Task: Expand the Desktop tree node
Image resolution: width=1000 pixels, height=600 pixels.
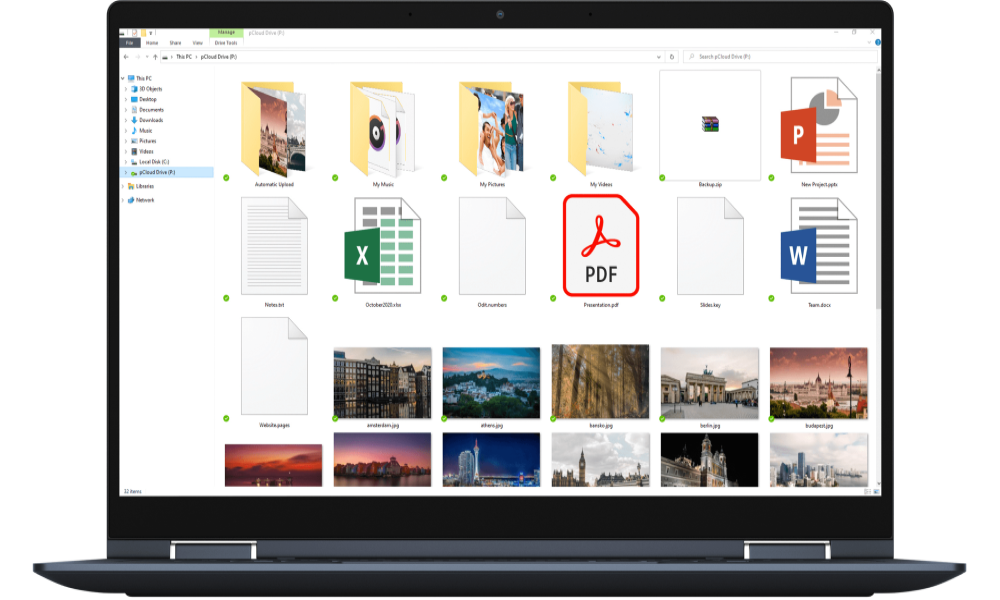Action: point(126,99)
